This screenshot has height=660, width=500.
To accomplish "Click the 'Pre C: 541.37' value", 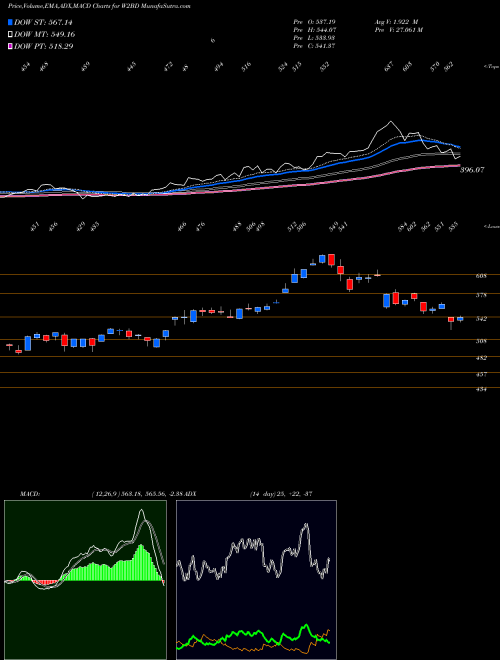I will pos(314,46).
